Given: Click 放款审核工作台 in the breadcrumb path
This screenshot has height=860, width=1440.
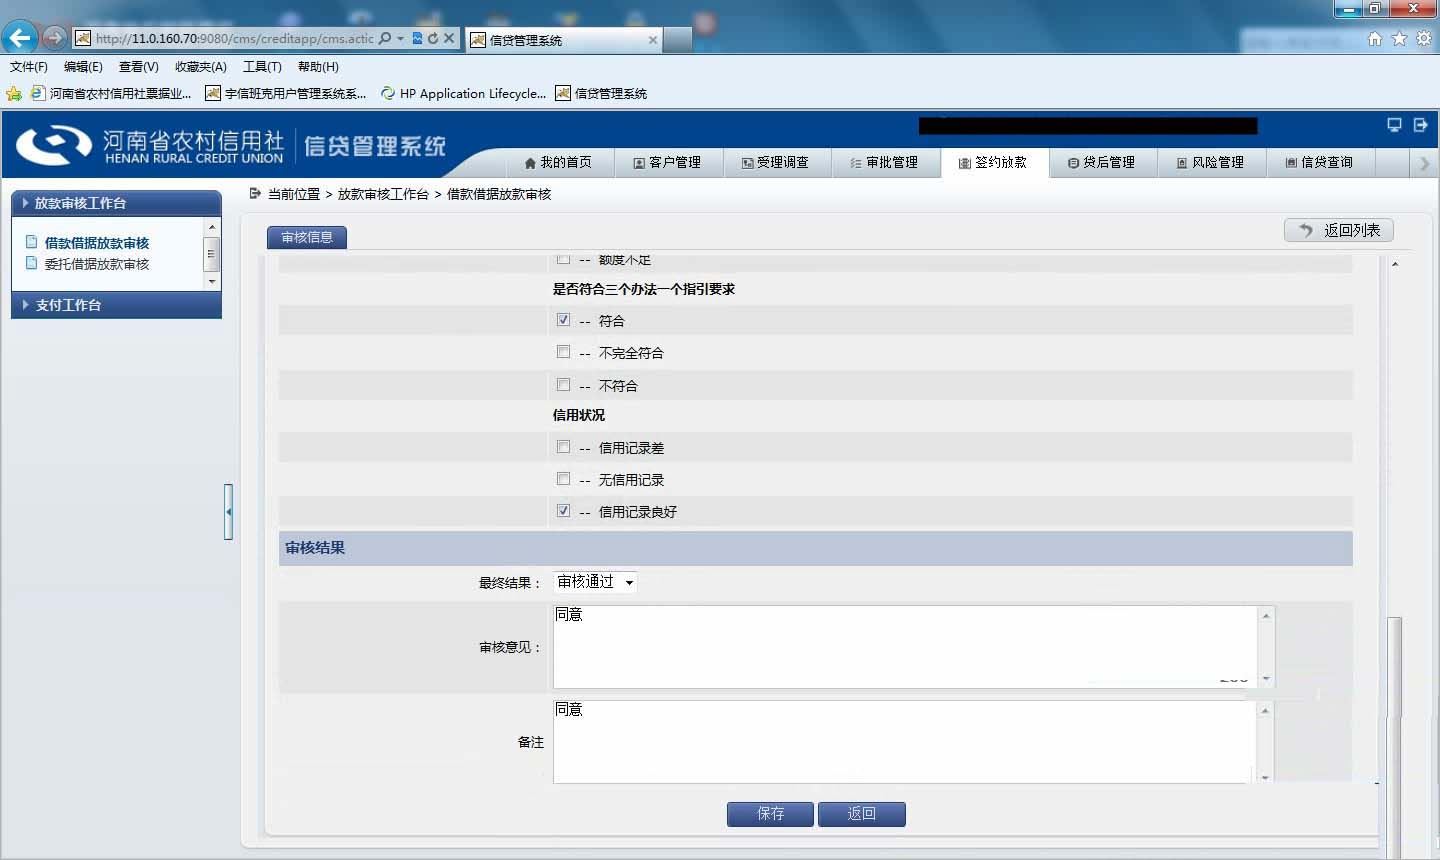Looking at the screenshot, I should pyautogui.click(x=383, y=194).
